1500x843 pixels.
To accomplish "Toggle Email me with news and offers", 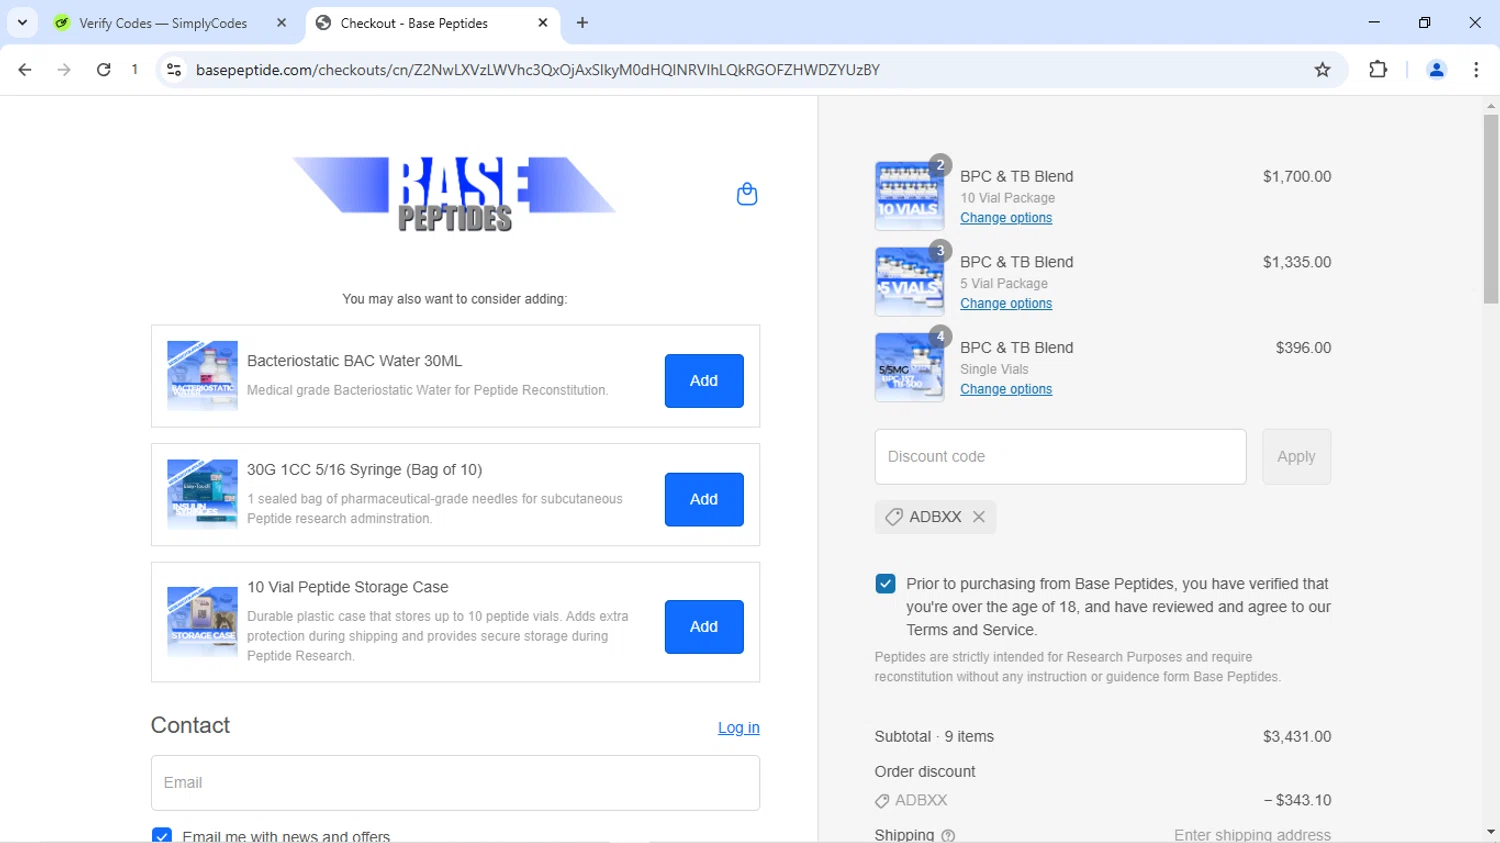I will pos(162,836).
